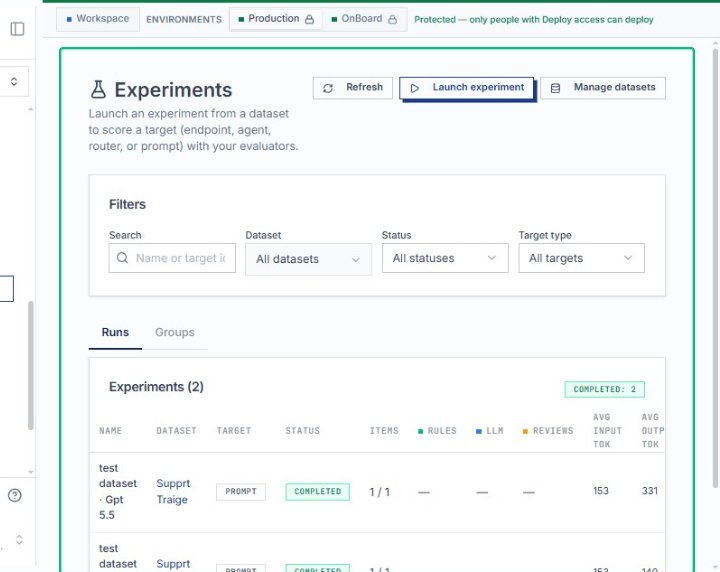
Task: Click the DATASET column header
Action: point(176,431)
